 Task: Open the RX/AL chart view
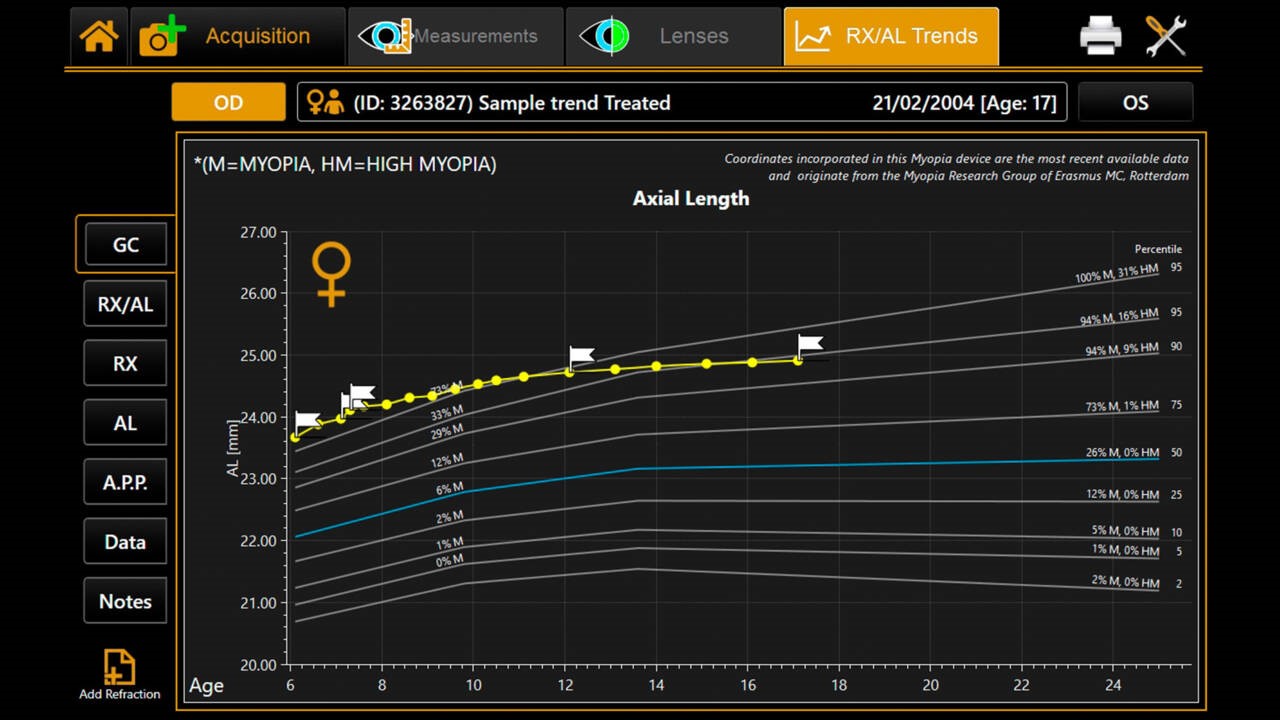coord(125,304)
